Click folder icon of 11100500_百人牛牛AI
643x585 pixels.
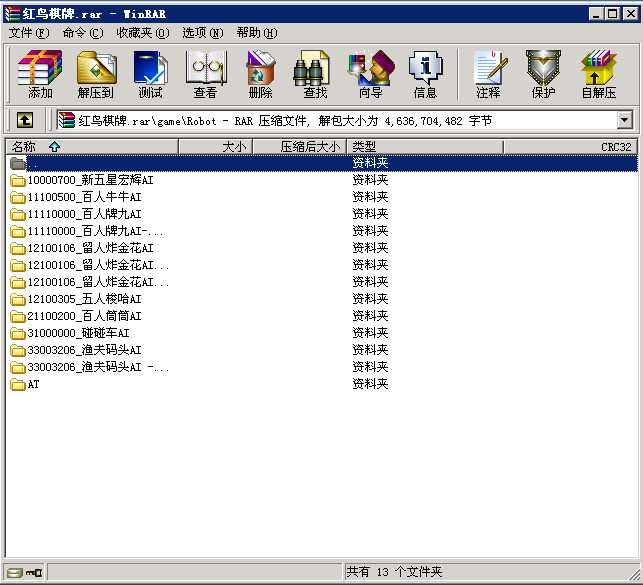18,198
